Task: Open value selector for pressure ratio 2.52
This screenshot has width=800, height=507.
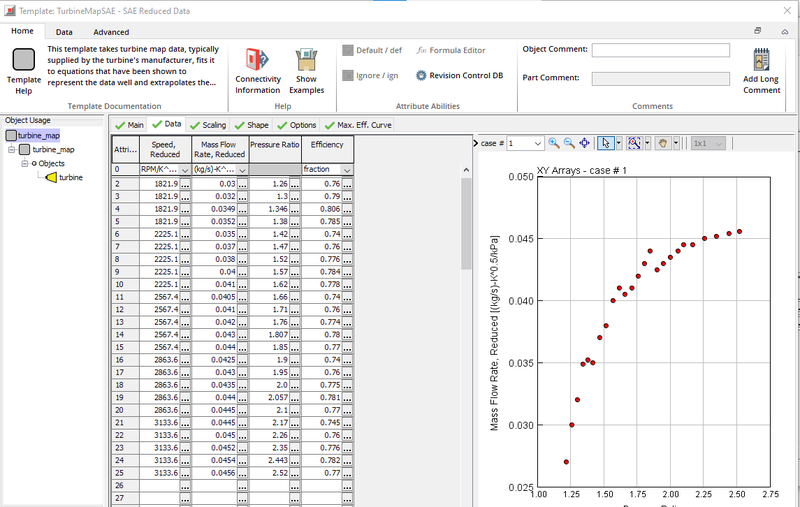Action: point(294,473)
